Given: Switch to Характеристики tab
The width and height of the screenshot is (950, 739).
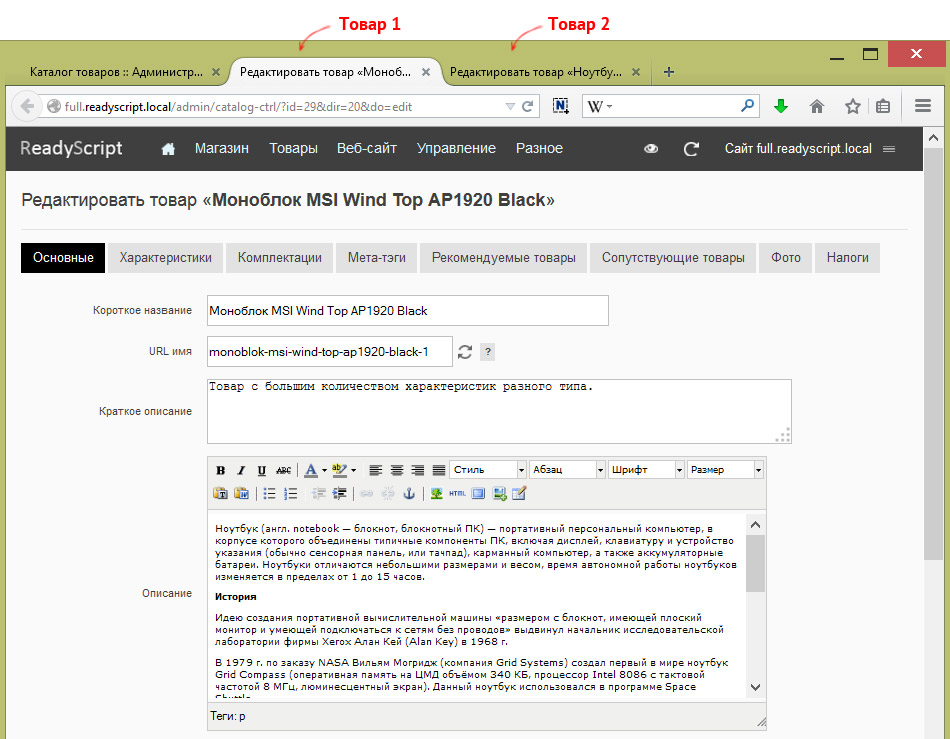Looking at the screenshot, I should pyautogui.click(x=165, y=257).
